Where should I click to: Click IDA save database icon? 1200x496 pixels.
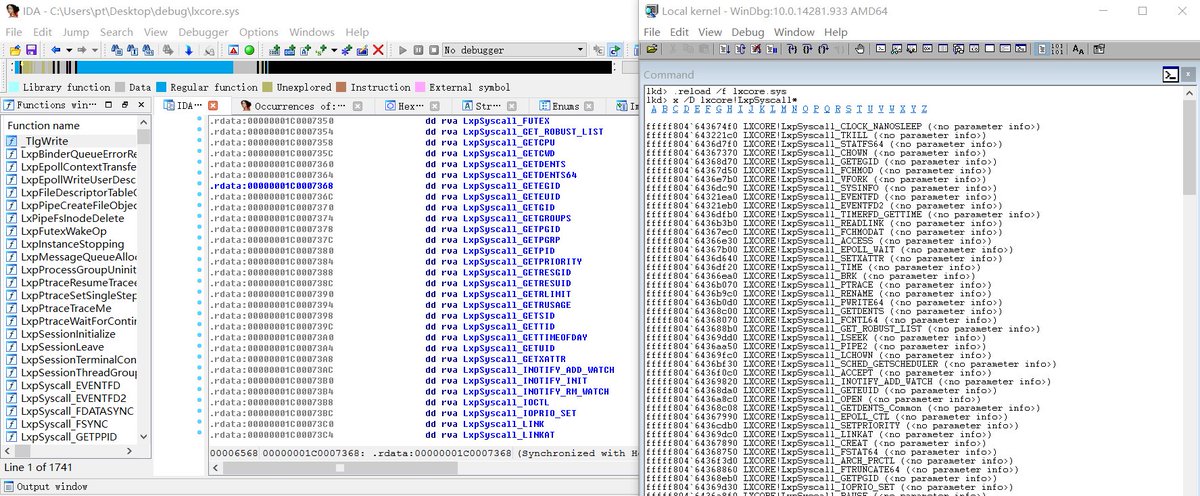31,50
